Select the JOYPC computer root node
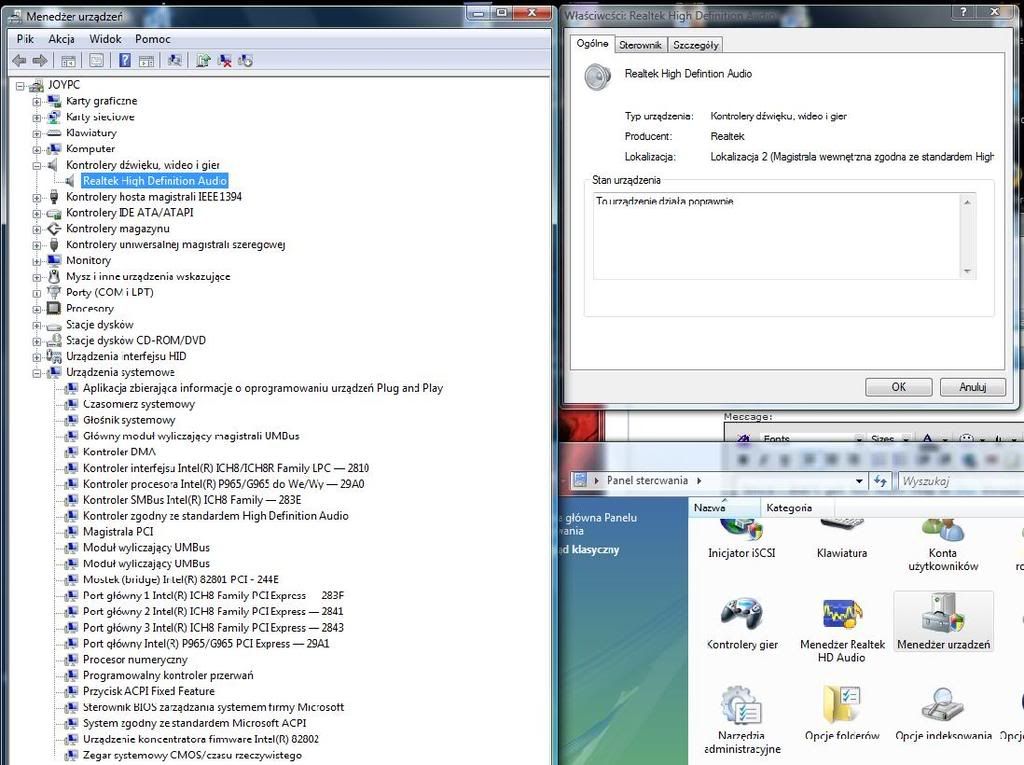1024x765 pixels. [63, 85]
